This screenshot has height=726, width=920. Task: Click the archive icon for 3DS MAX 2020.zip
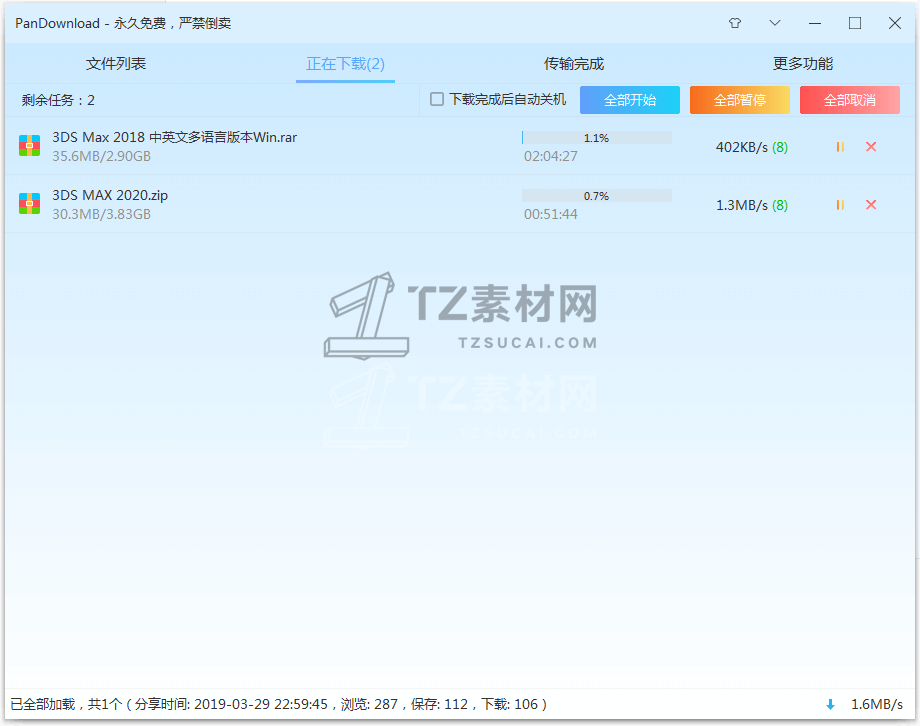(29, 204)
